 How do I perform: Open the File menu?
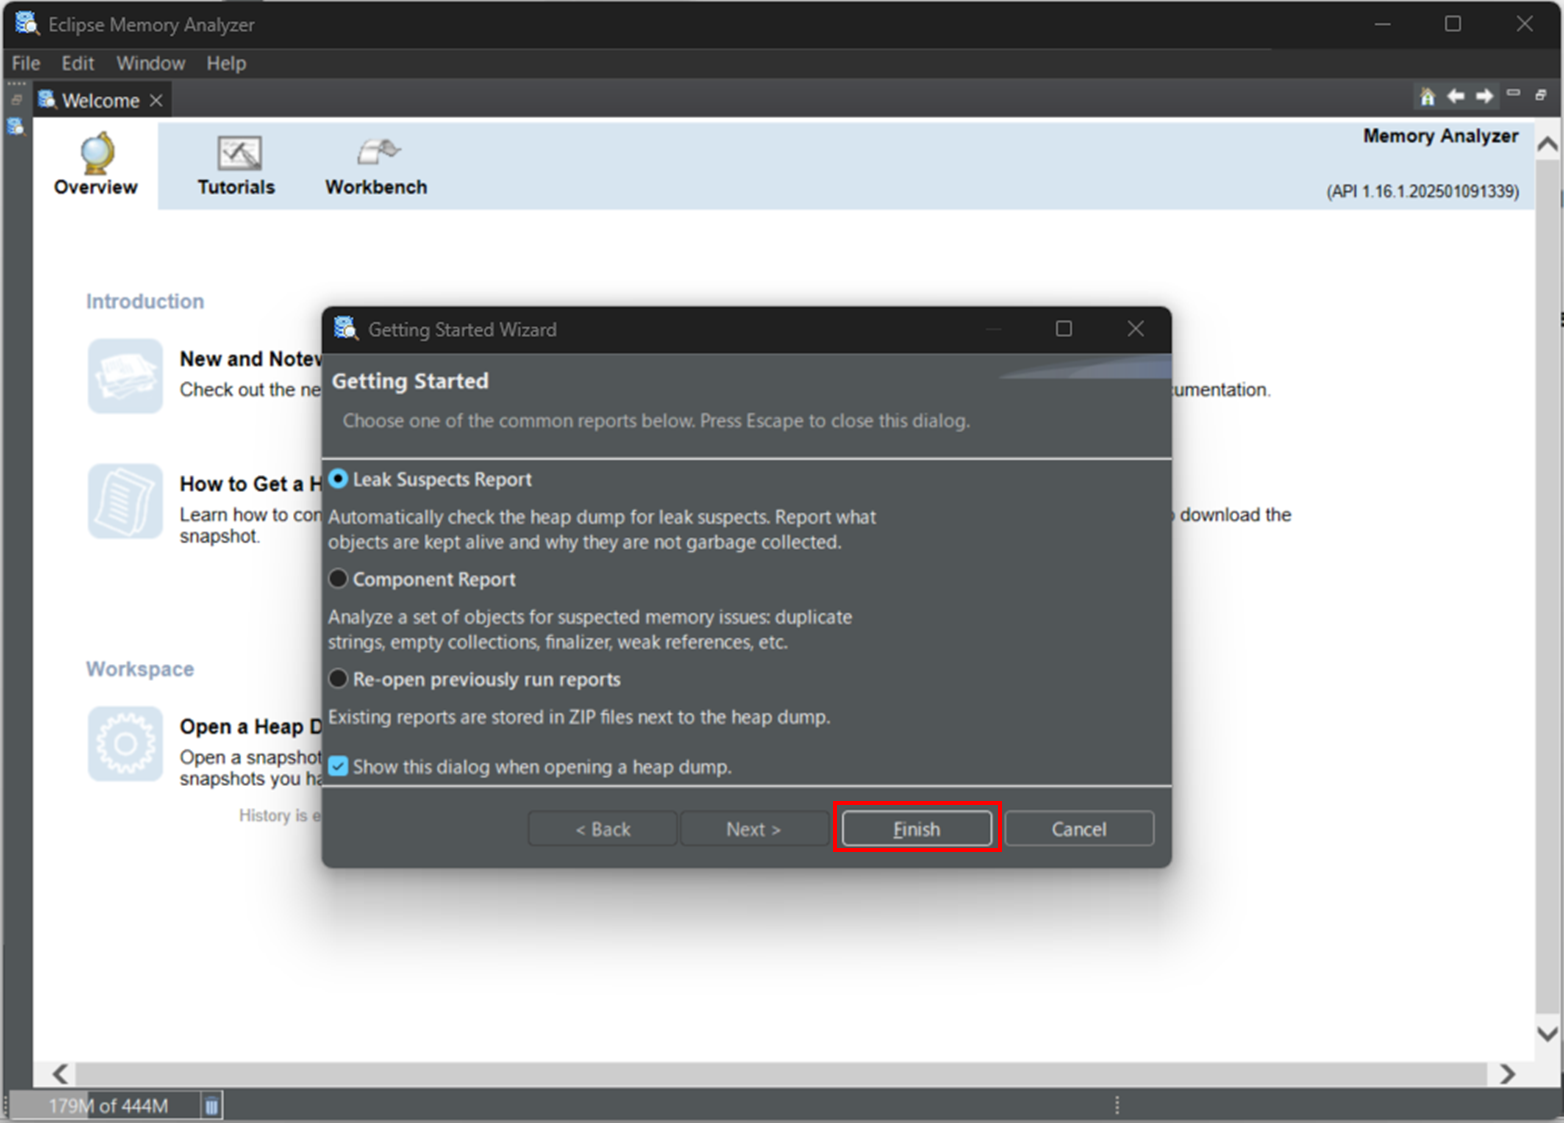[26, 63]
